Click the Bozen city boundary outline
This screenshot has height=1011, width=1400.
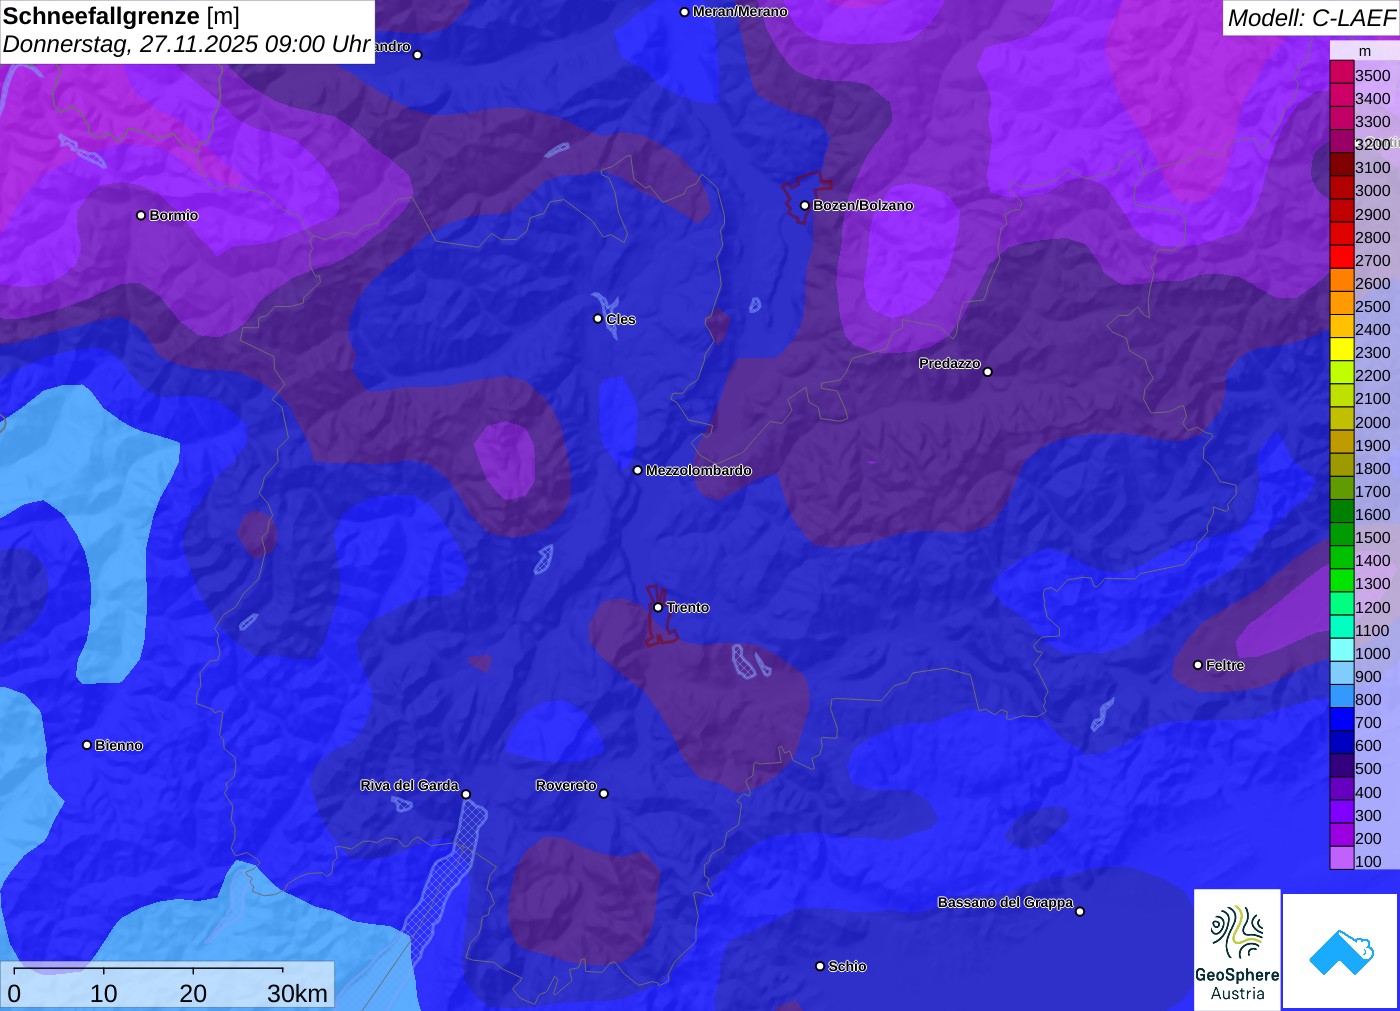pyautogui.click(x=805, y=197)
